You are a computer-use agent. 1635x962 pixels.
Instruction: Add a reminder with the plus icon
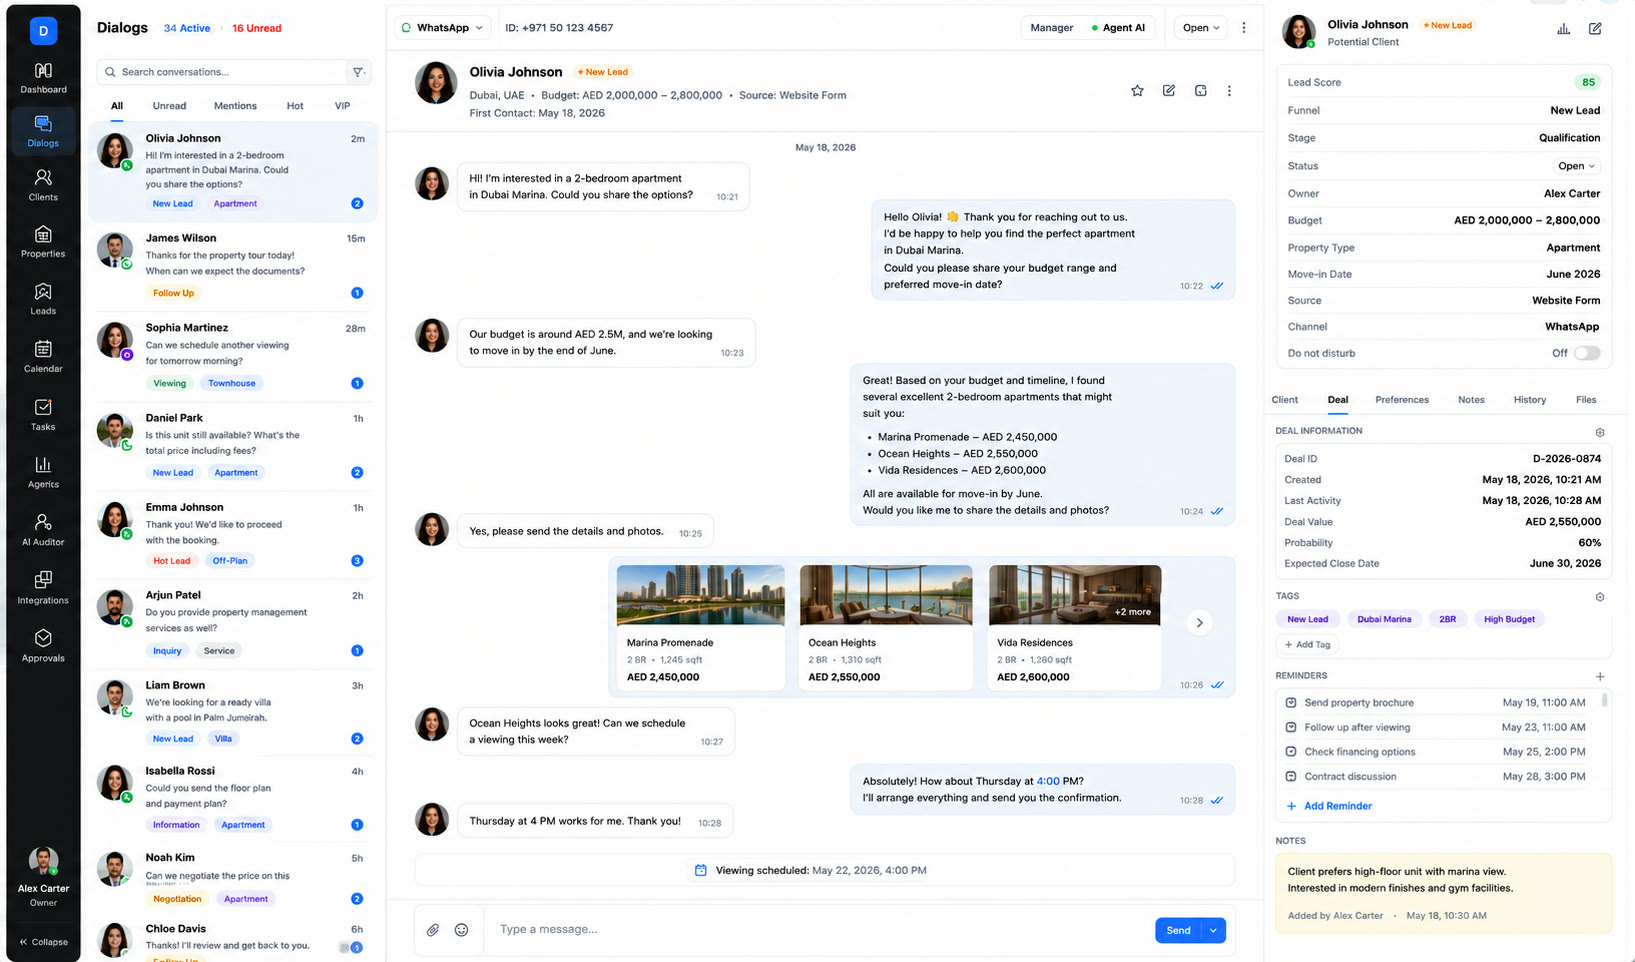point(1600,677)
